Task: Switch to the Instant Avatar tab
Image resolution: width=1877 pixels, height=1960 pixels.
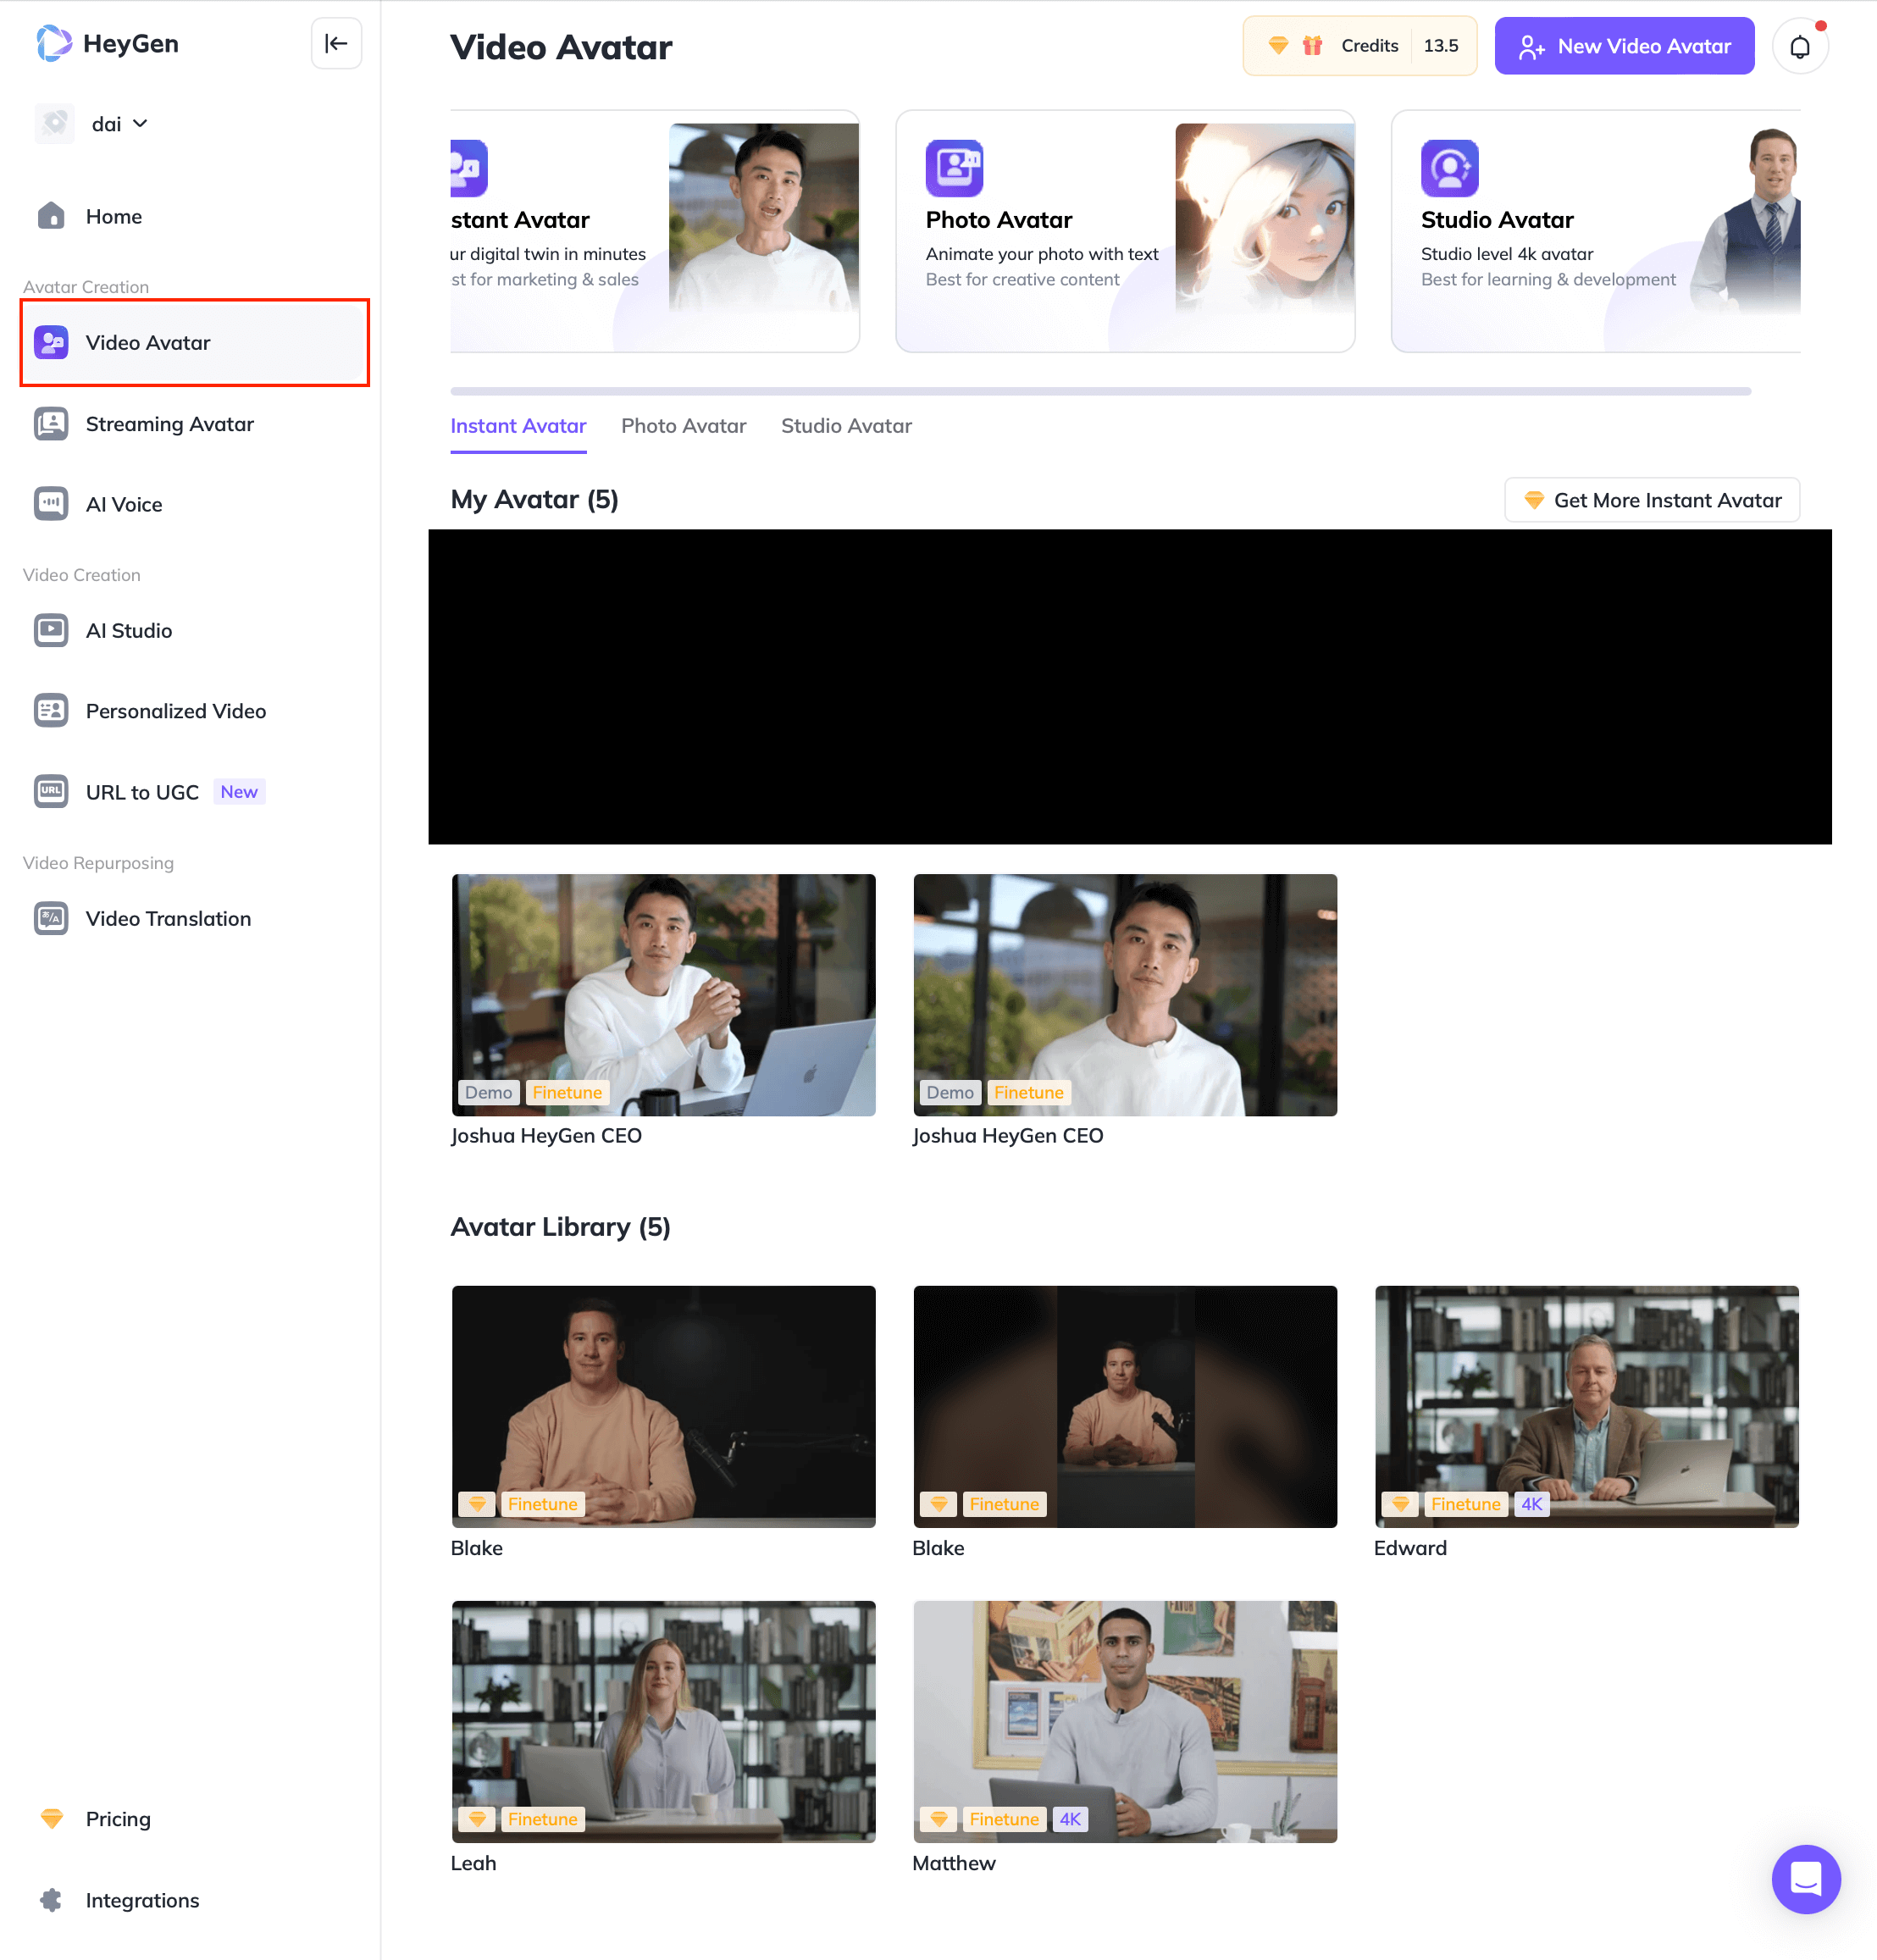Action: coord(518,426)
